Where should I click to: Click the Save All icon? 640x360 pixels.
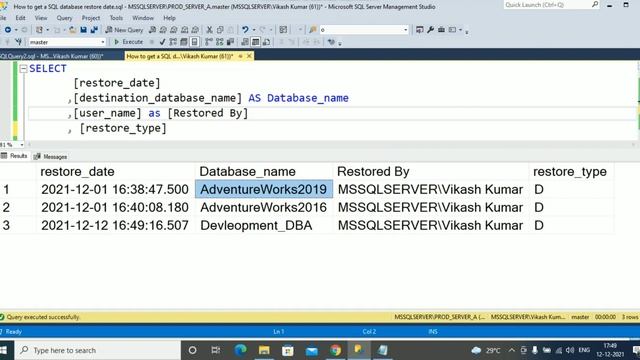coord(94,30)
